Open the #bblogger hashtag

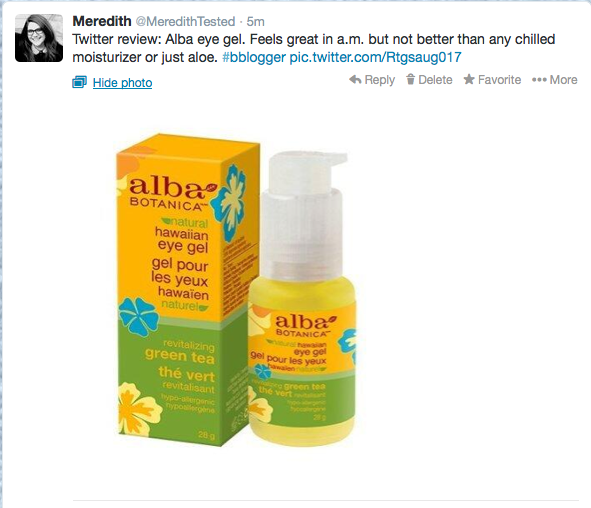point(254,57)
